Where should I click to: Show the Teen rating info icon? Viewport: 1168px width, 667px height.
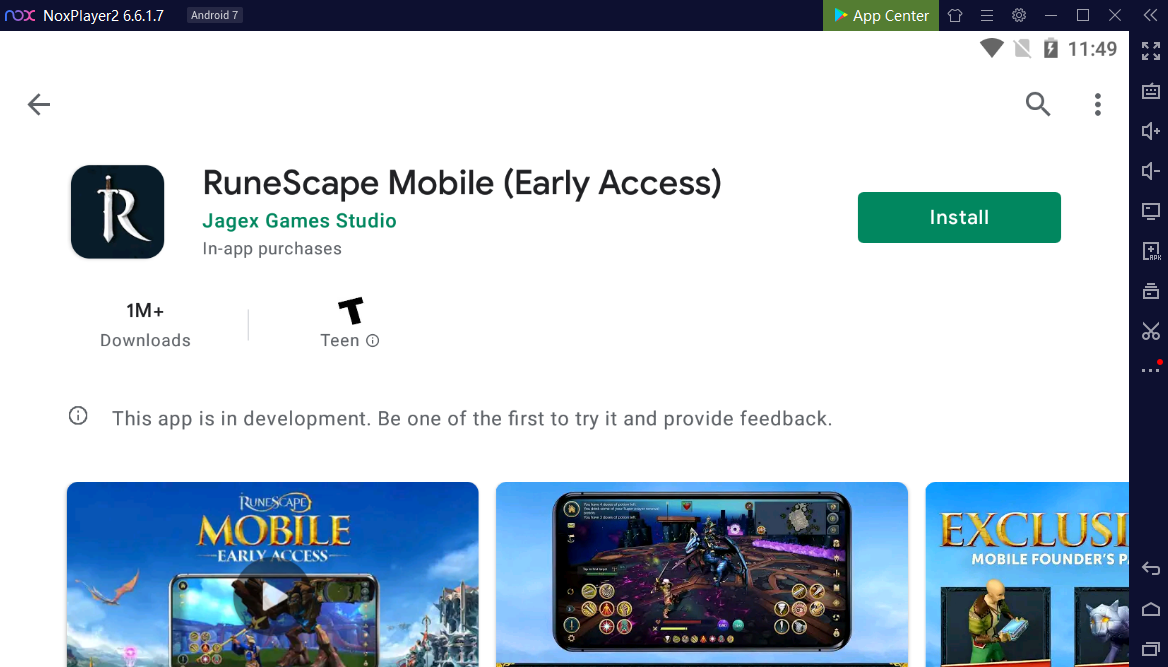point(372,341)
